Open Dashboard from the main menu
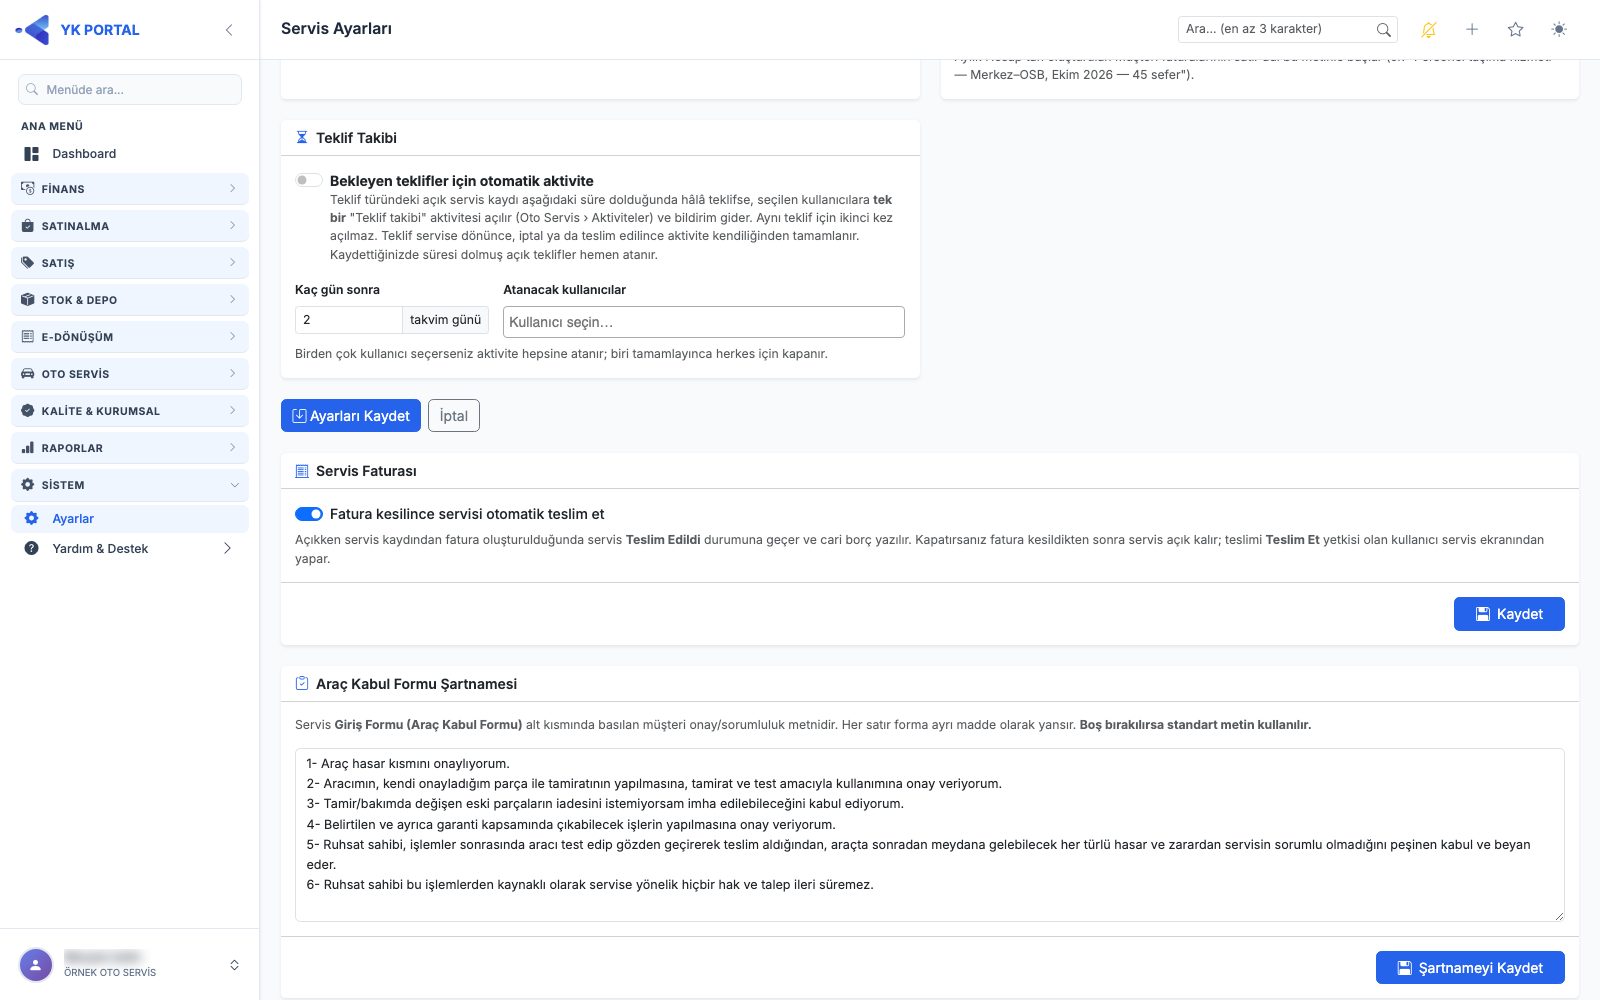Image resolution: width=1600 pixels, height=1000 pixels. coord(130,154)
